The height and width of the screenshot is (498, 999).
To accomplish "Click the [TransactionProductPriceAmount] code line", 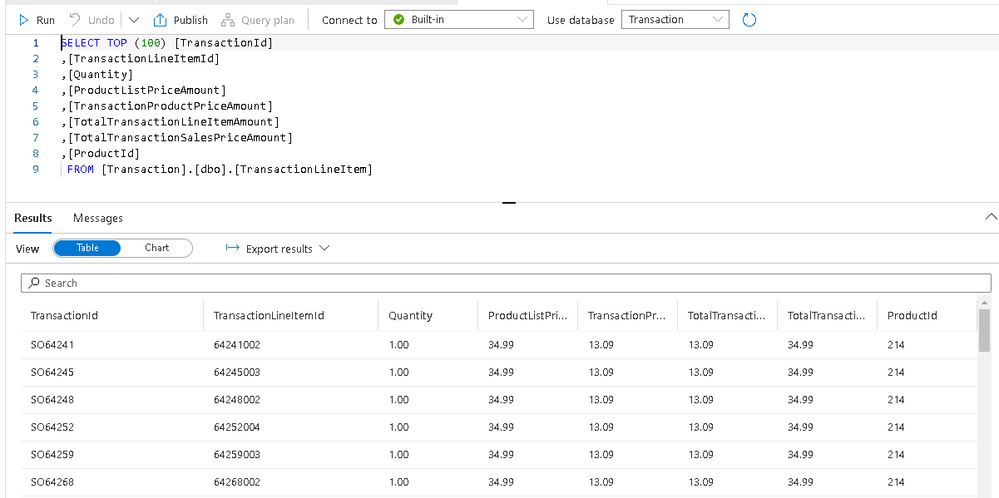I will pyautogui.click(x=166, y=106).
